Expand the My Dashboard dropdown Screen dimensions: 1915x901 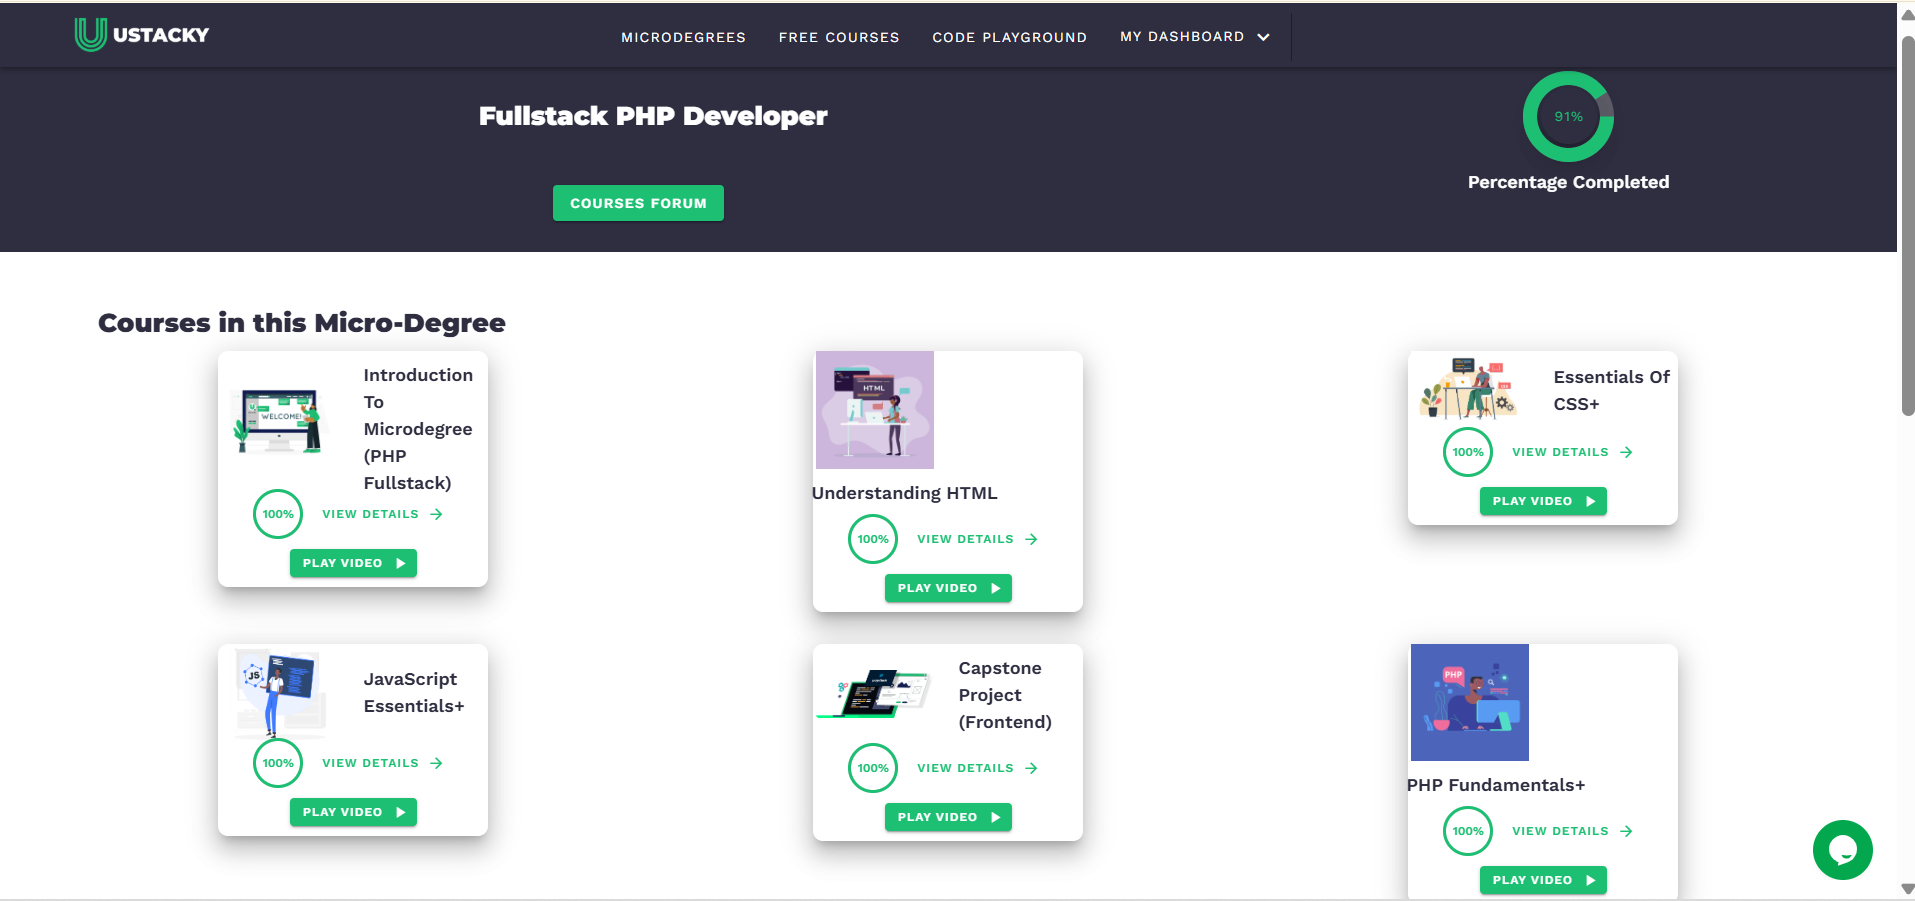[x=1195, y=37]
